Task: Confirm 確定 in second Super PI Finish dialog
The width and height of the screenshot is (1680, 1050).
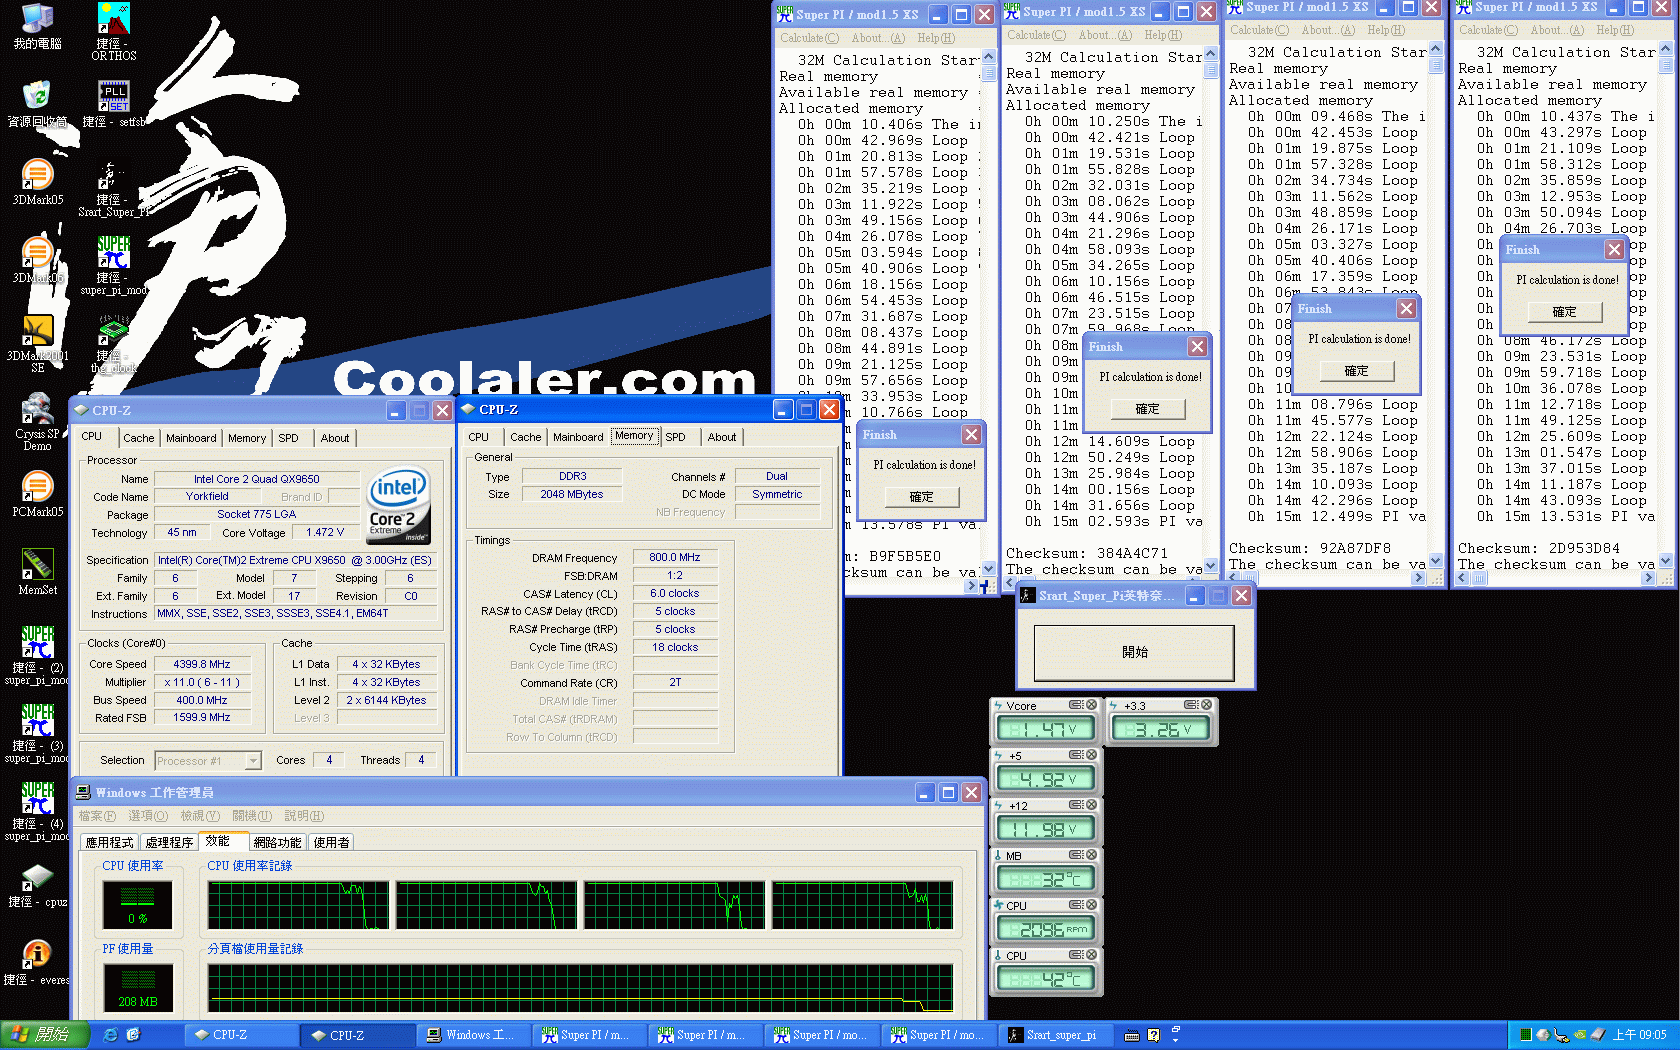Action: (1148, 409)
